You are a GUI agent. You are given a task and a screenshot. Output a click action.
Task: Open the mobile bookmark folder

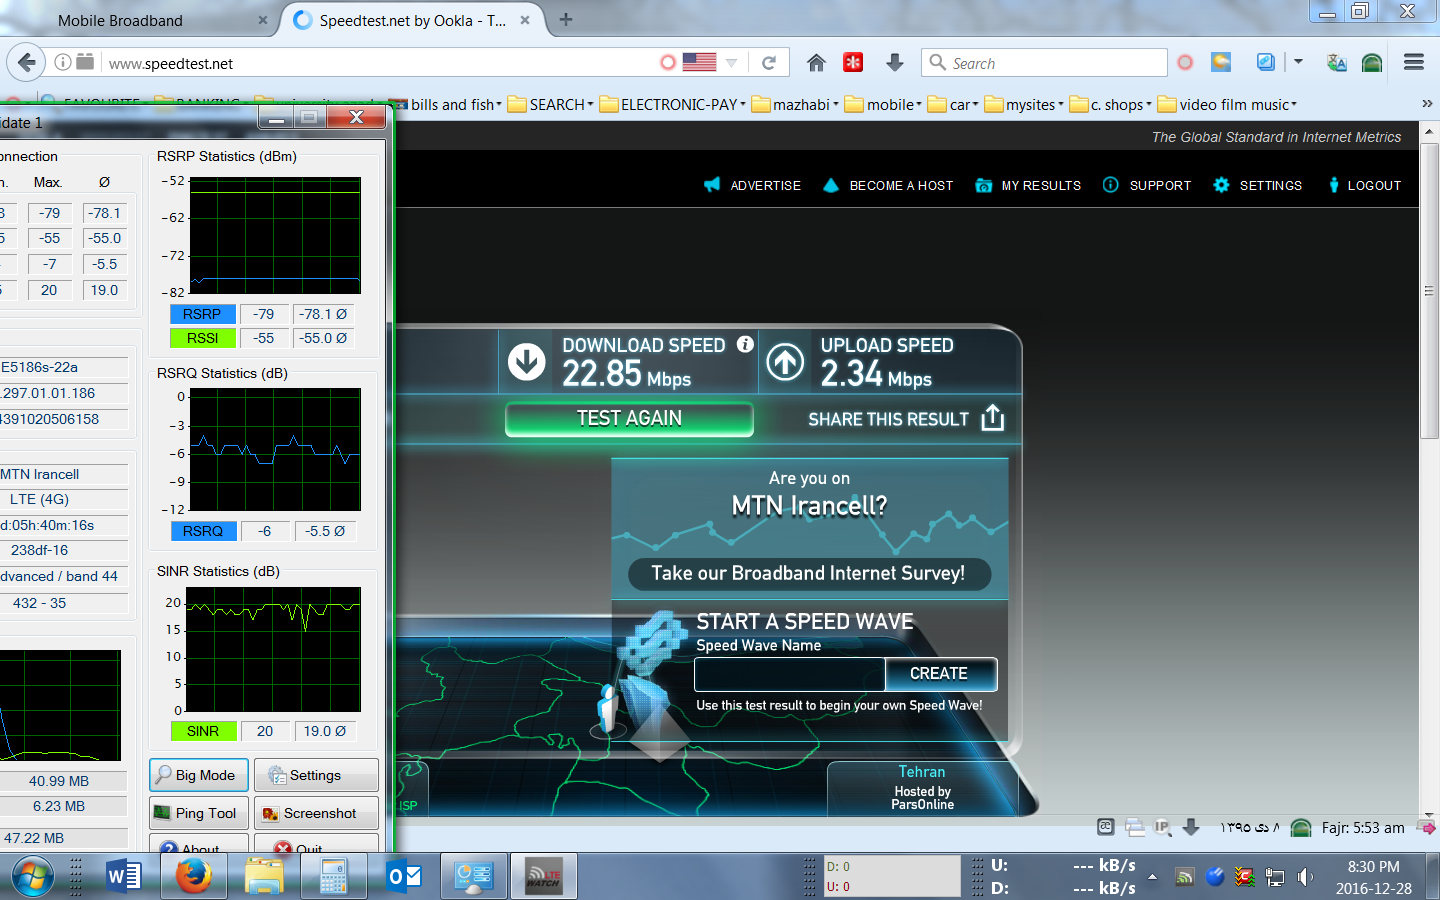click(883, 104)
